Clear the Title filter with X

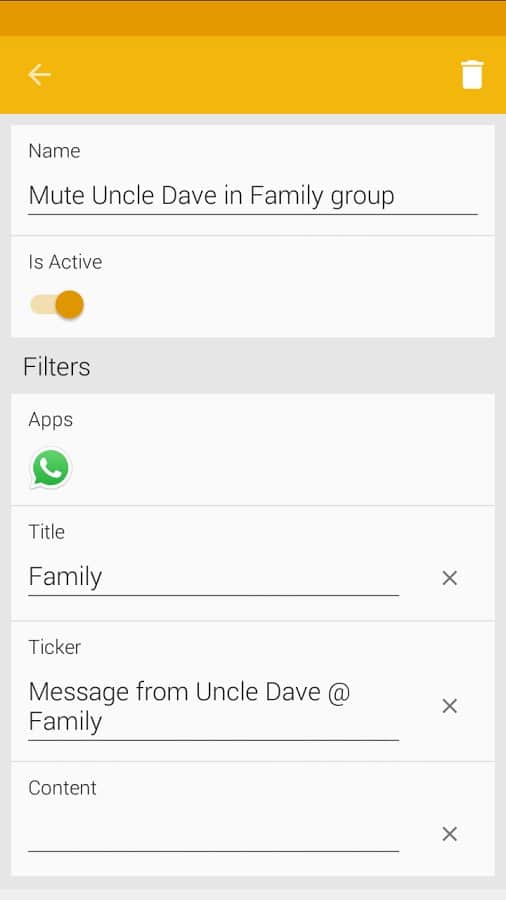pyautogui.click(x=450, y=578)
